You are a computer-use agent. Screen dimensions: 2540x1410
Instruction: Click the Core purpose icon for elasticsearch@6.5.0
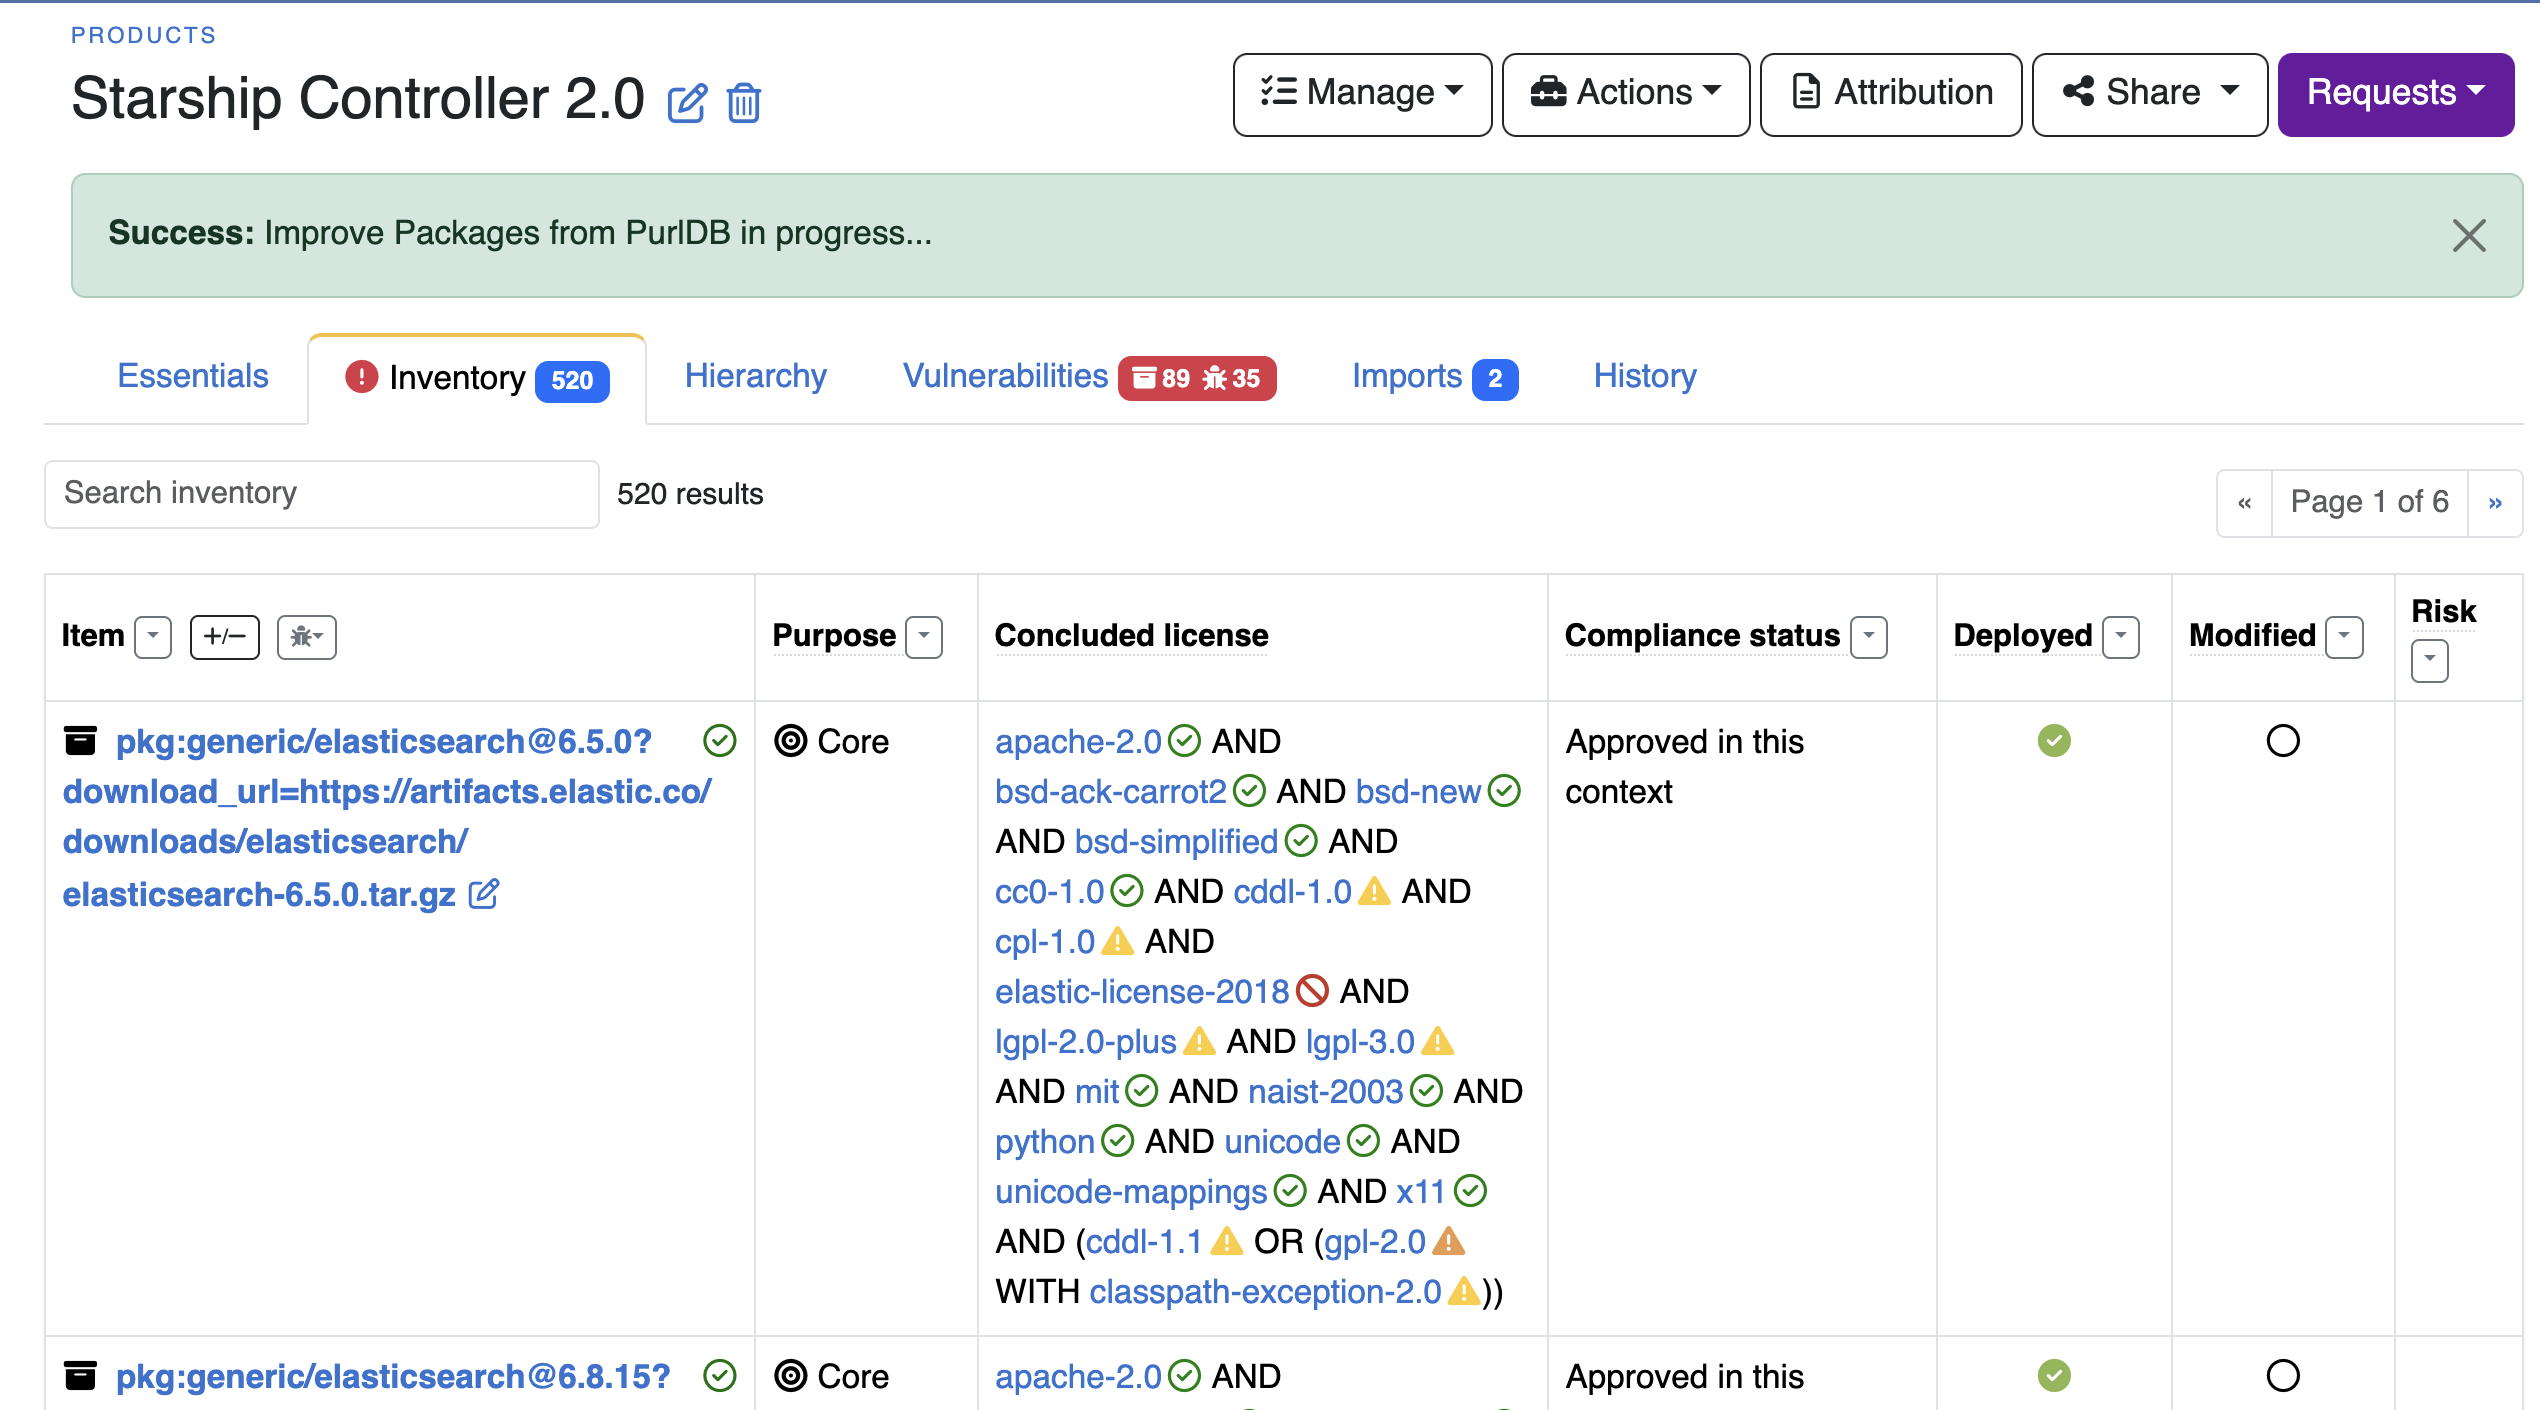pos(791,741)
